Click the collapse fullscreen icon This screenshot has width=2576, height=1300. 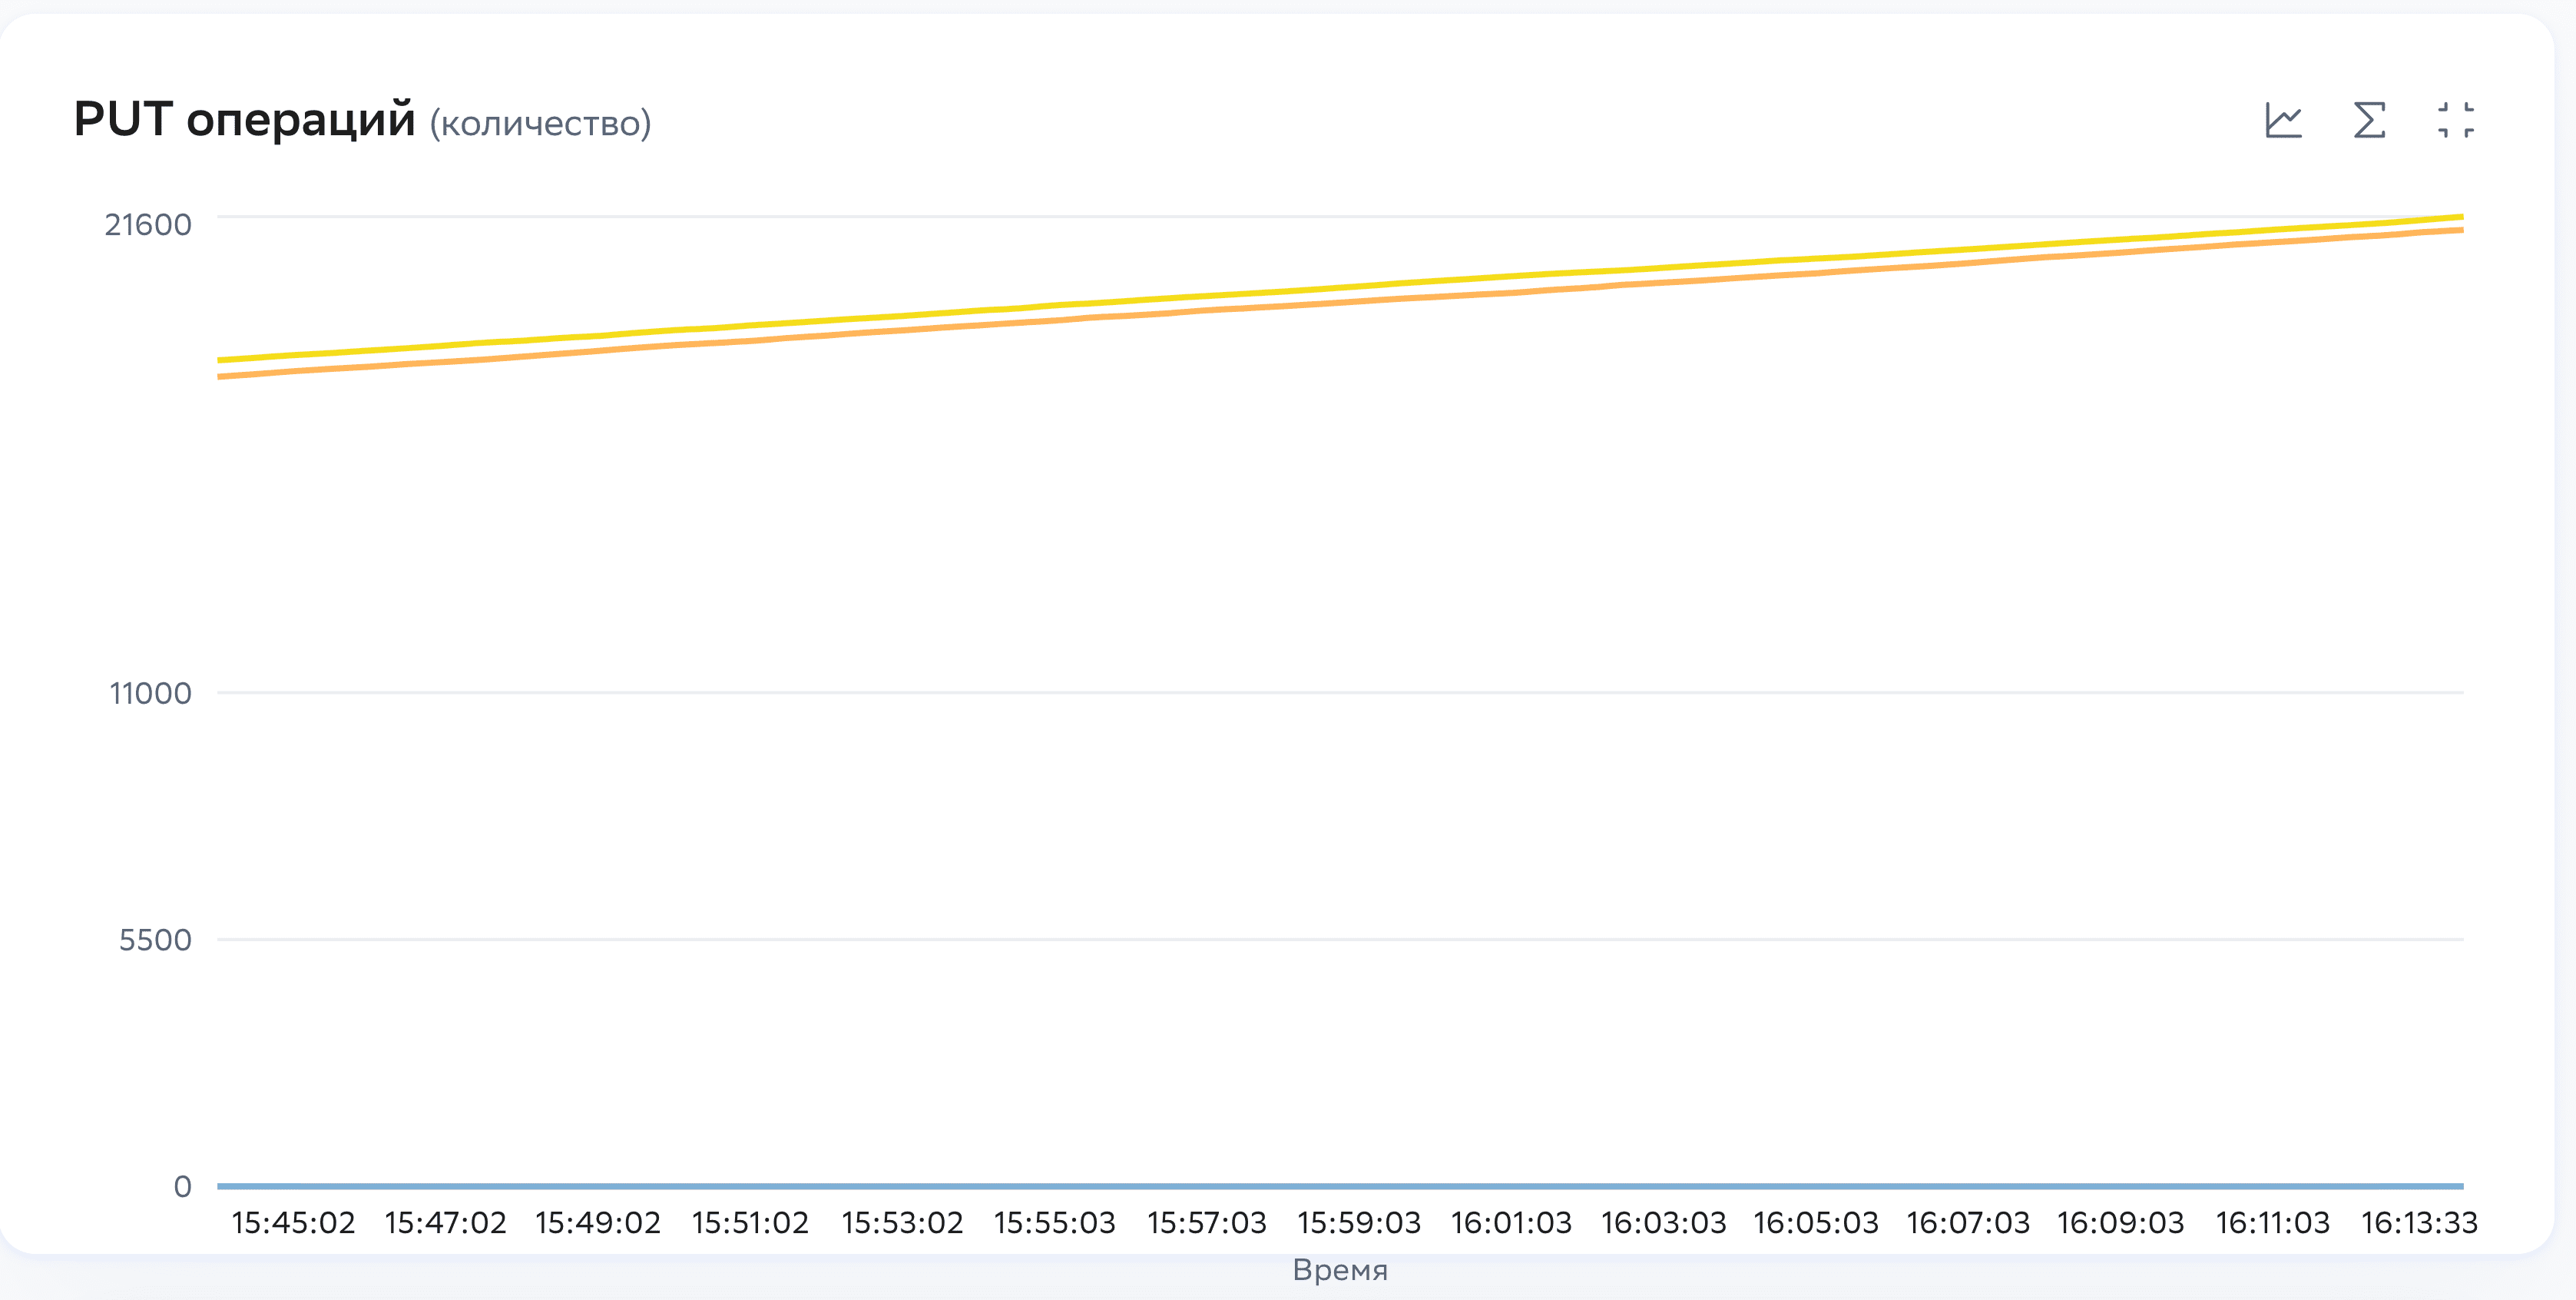(x=2455, y=121)
